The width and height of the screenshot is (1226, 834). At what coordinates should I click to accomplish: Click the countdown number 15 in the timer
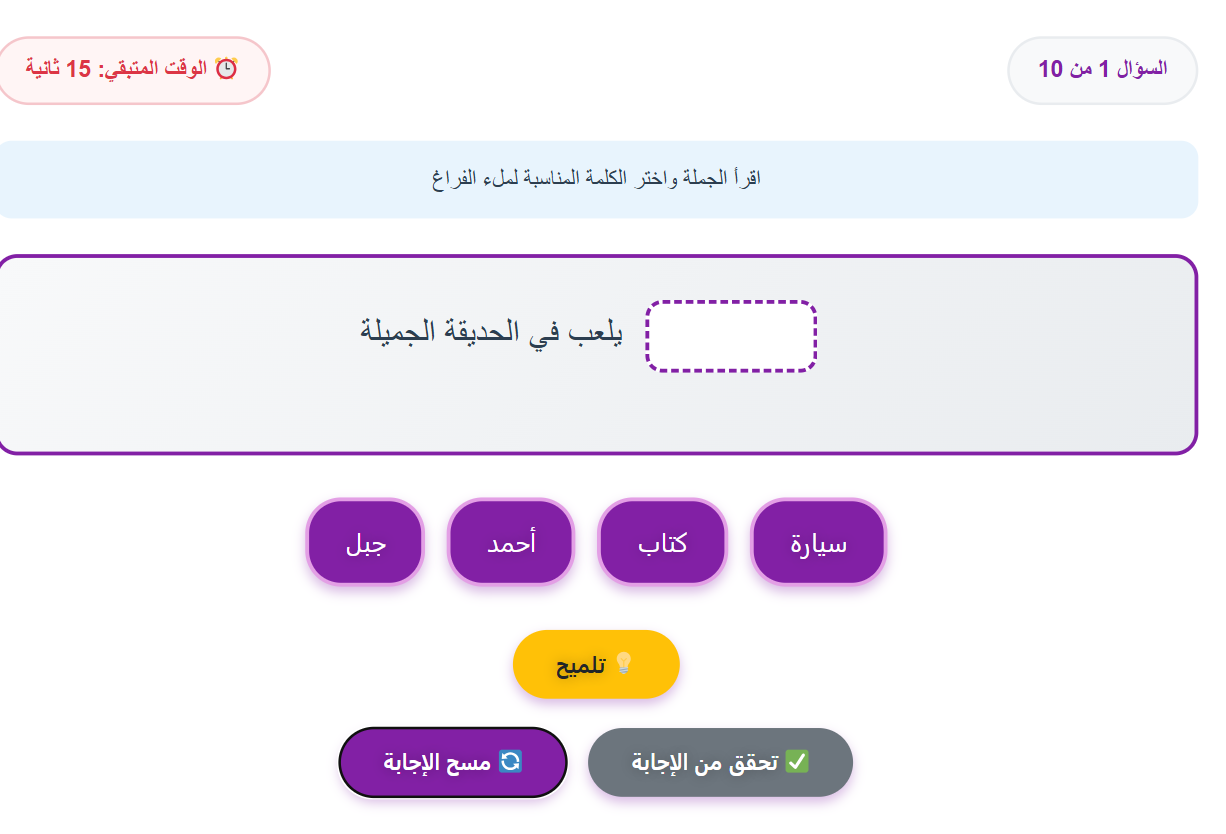[78, 70]
